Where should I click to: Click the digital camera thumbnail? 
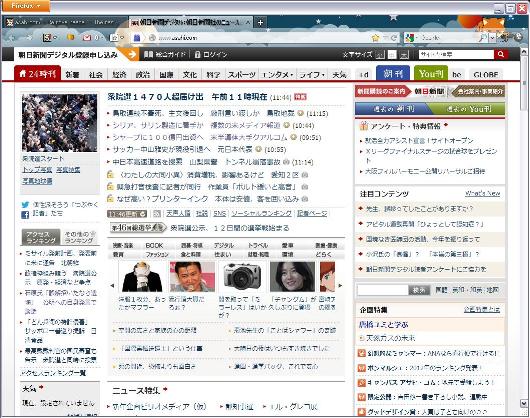pos(242,276)
